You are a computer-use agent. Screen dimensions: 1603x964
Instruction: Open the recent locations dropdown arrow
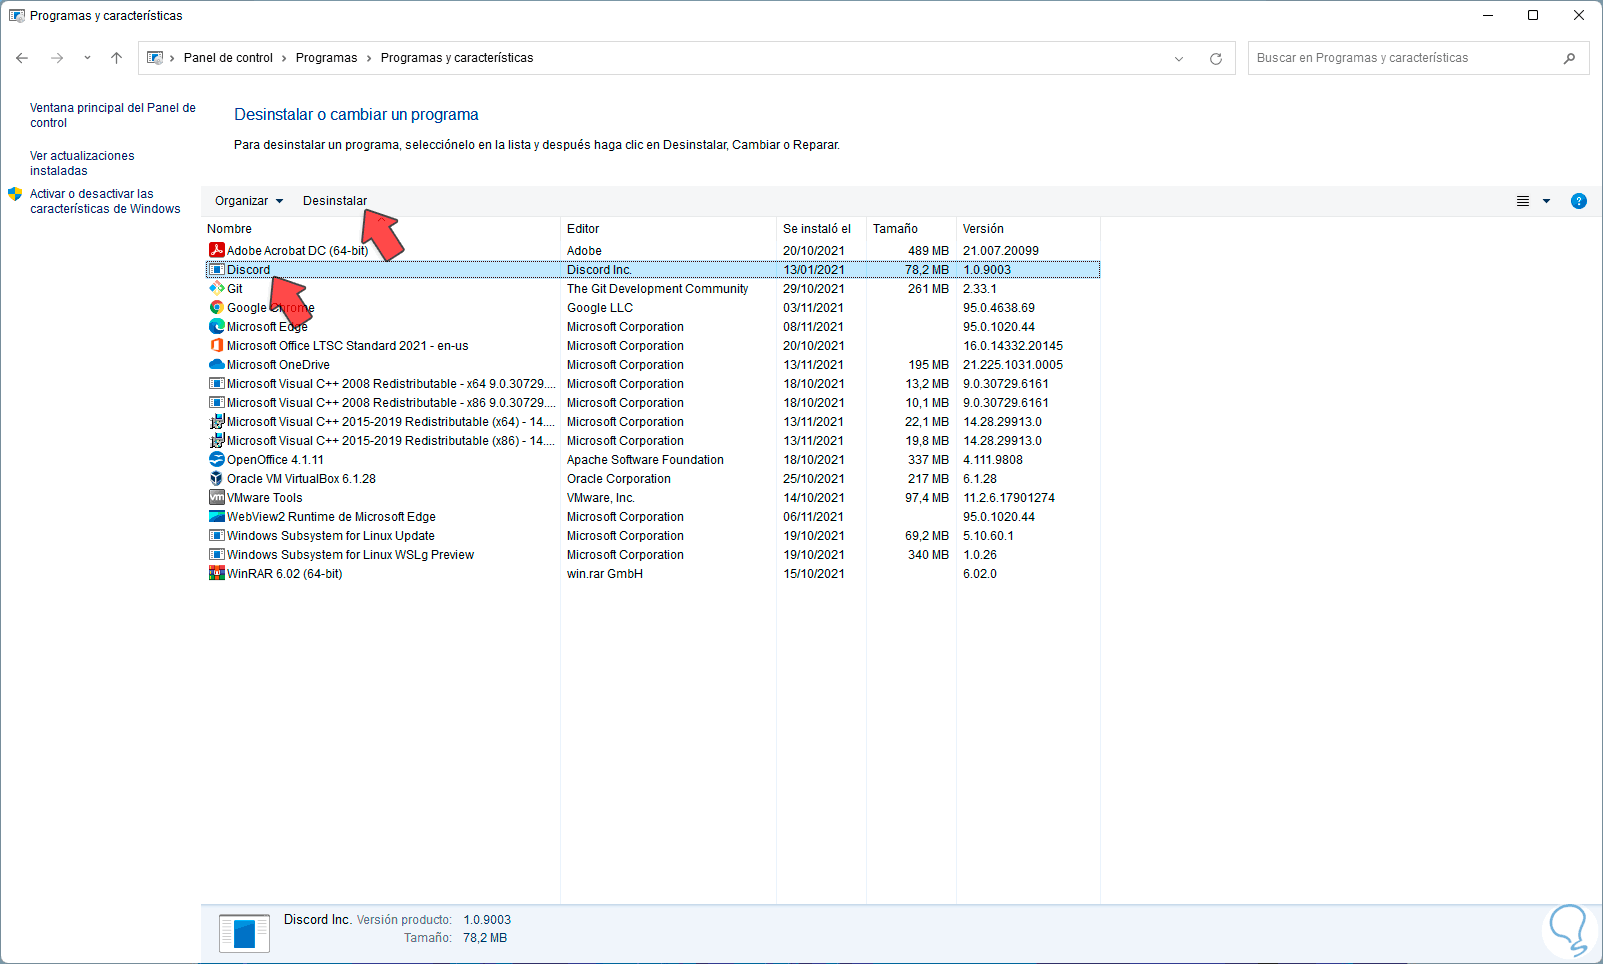pyautogui.click(x=87, y=58)
